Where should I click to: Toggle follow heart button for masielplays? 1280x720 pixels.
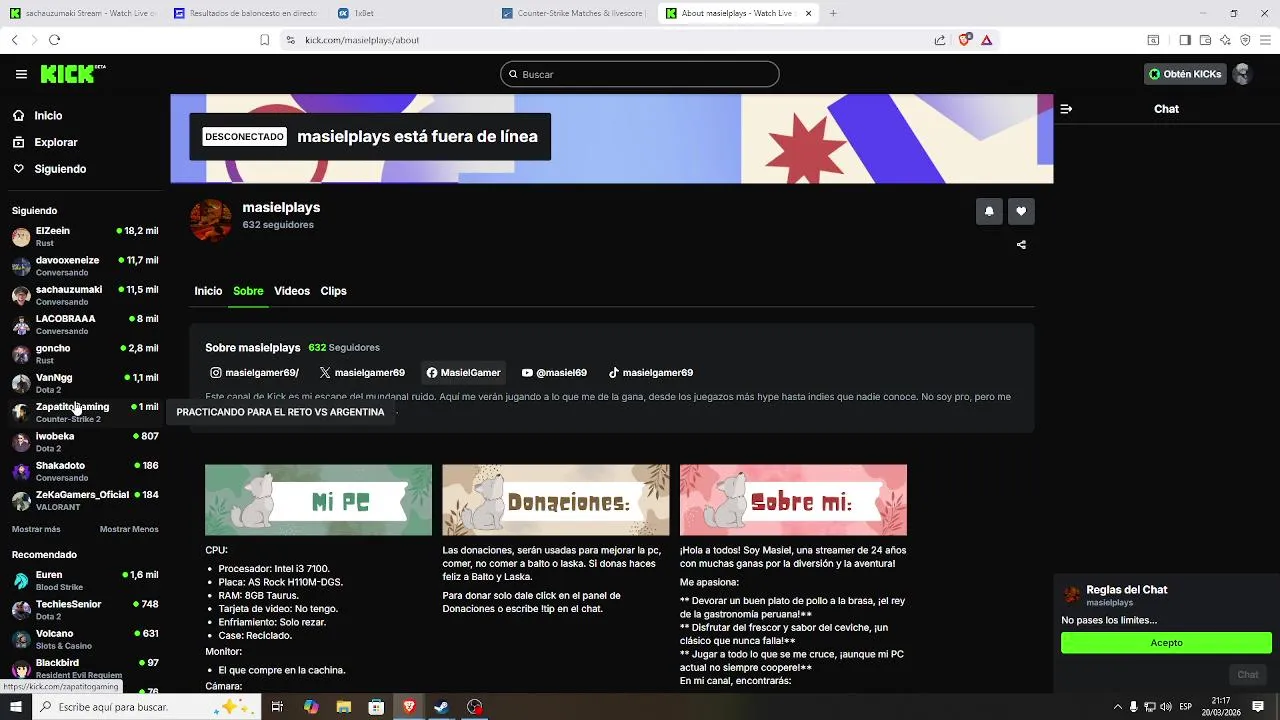1021,211
